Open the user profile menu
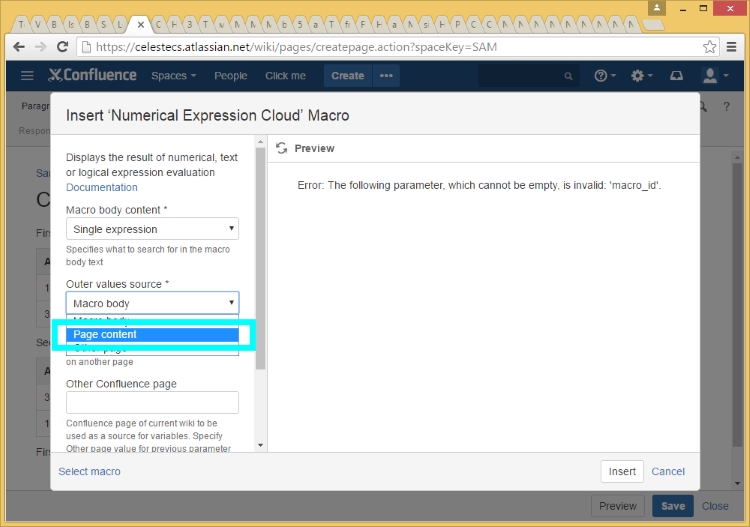Viewport: 750px width, 527px height. (715, 76)
